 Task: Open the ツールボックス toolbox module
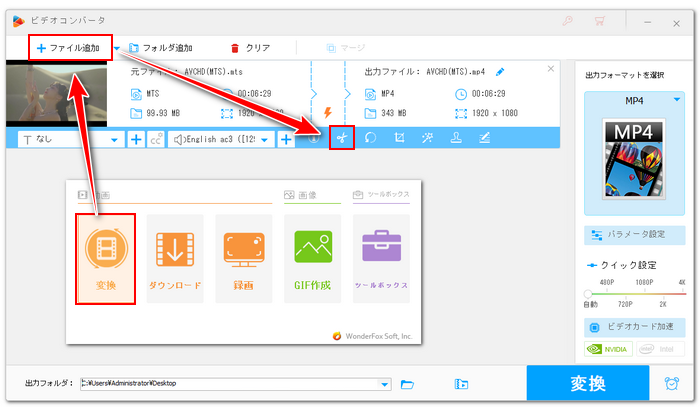pyautogui.click(x=381, y=258)
